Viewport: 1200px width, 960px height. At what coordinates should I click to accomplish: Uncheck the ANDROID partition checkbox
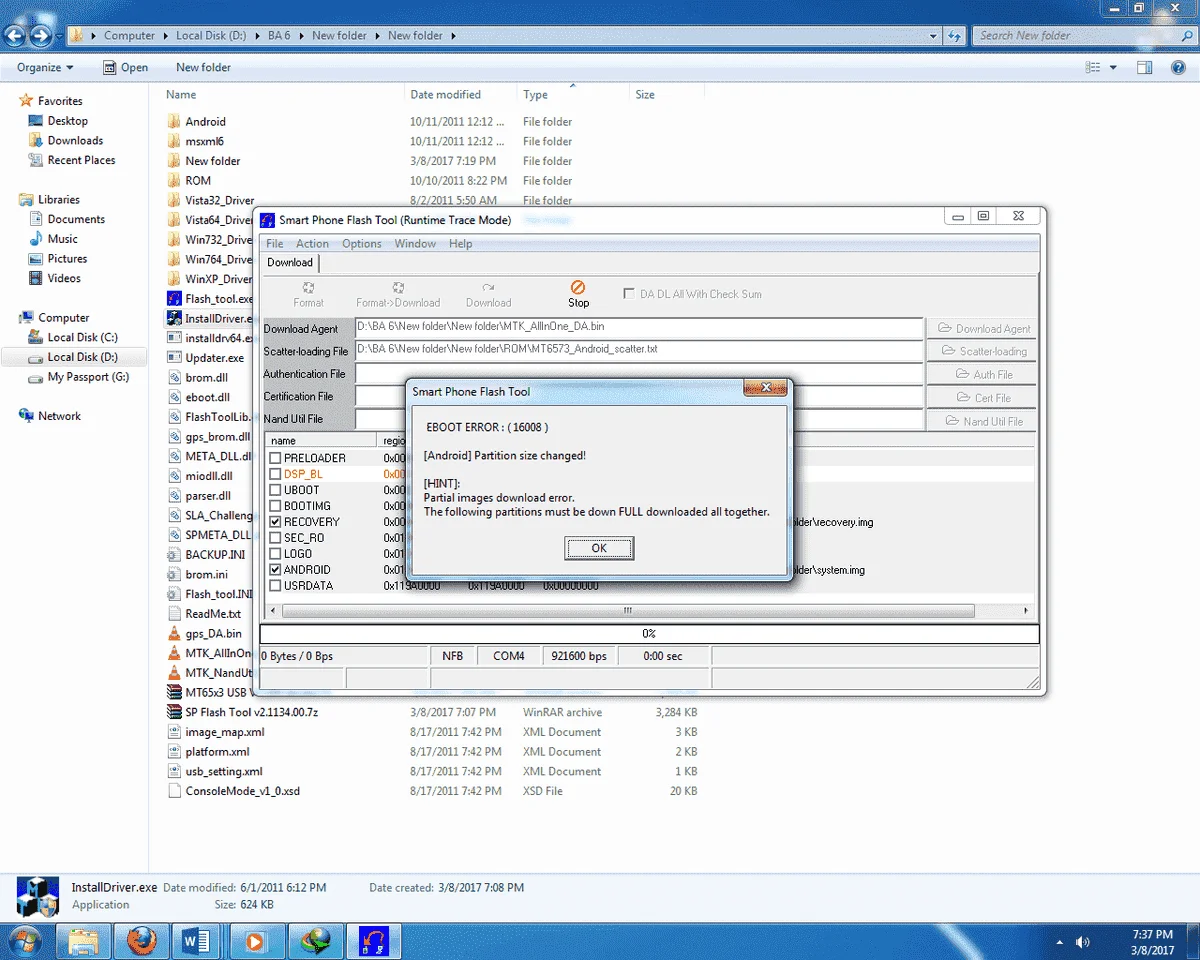[x=275, y=570]
